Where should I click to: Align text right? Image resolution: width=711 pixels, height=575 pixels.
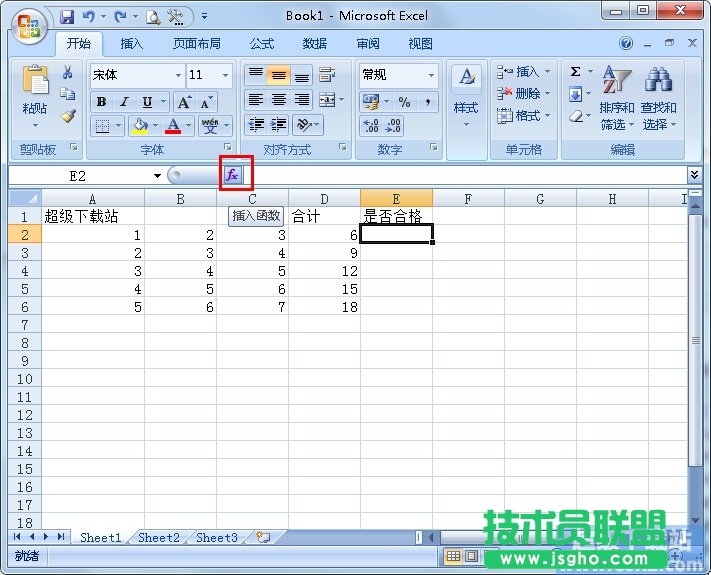pos(302,100)
